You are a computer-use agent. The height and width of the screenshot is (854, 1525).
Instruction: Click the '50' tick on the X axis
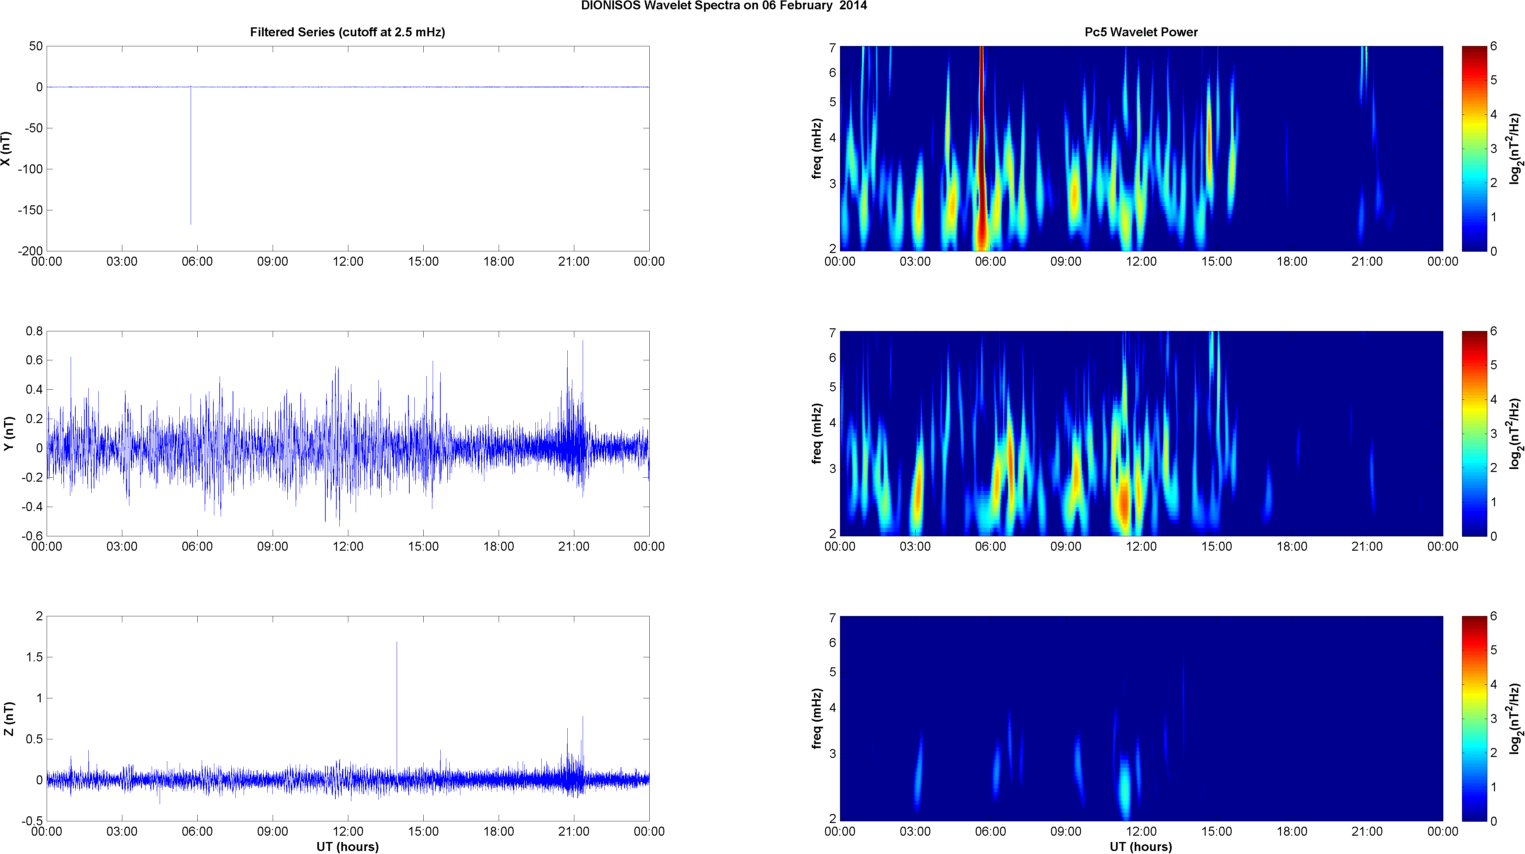tap(36, 46)
